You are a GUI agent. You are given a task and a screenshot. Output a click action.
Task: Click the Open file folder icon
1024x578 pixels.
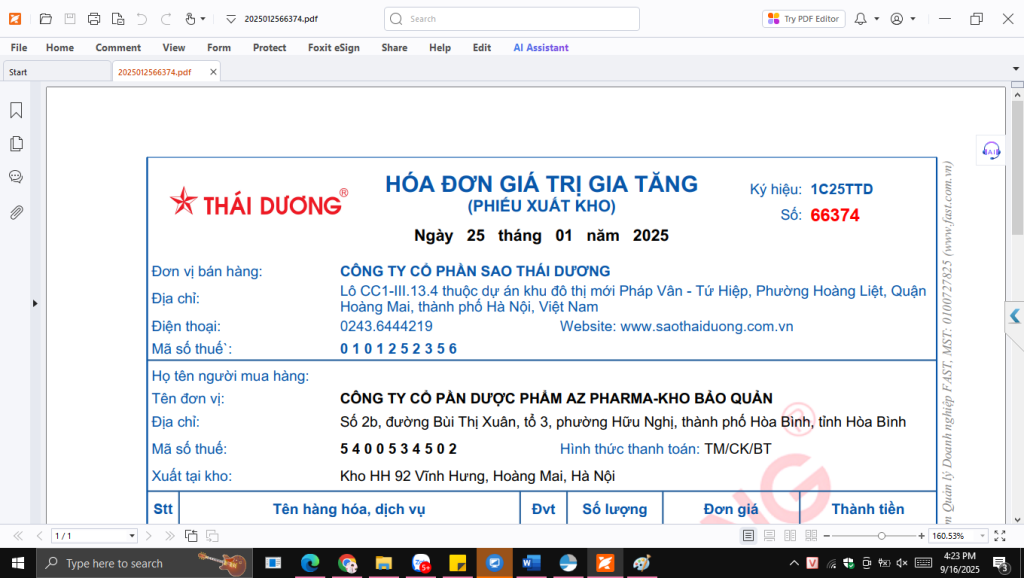click(46, 19)
